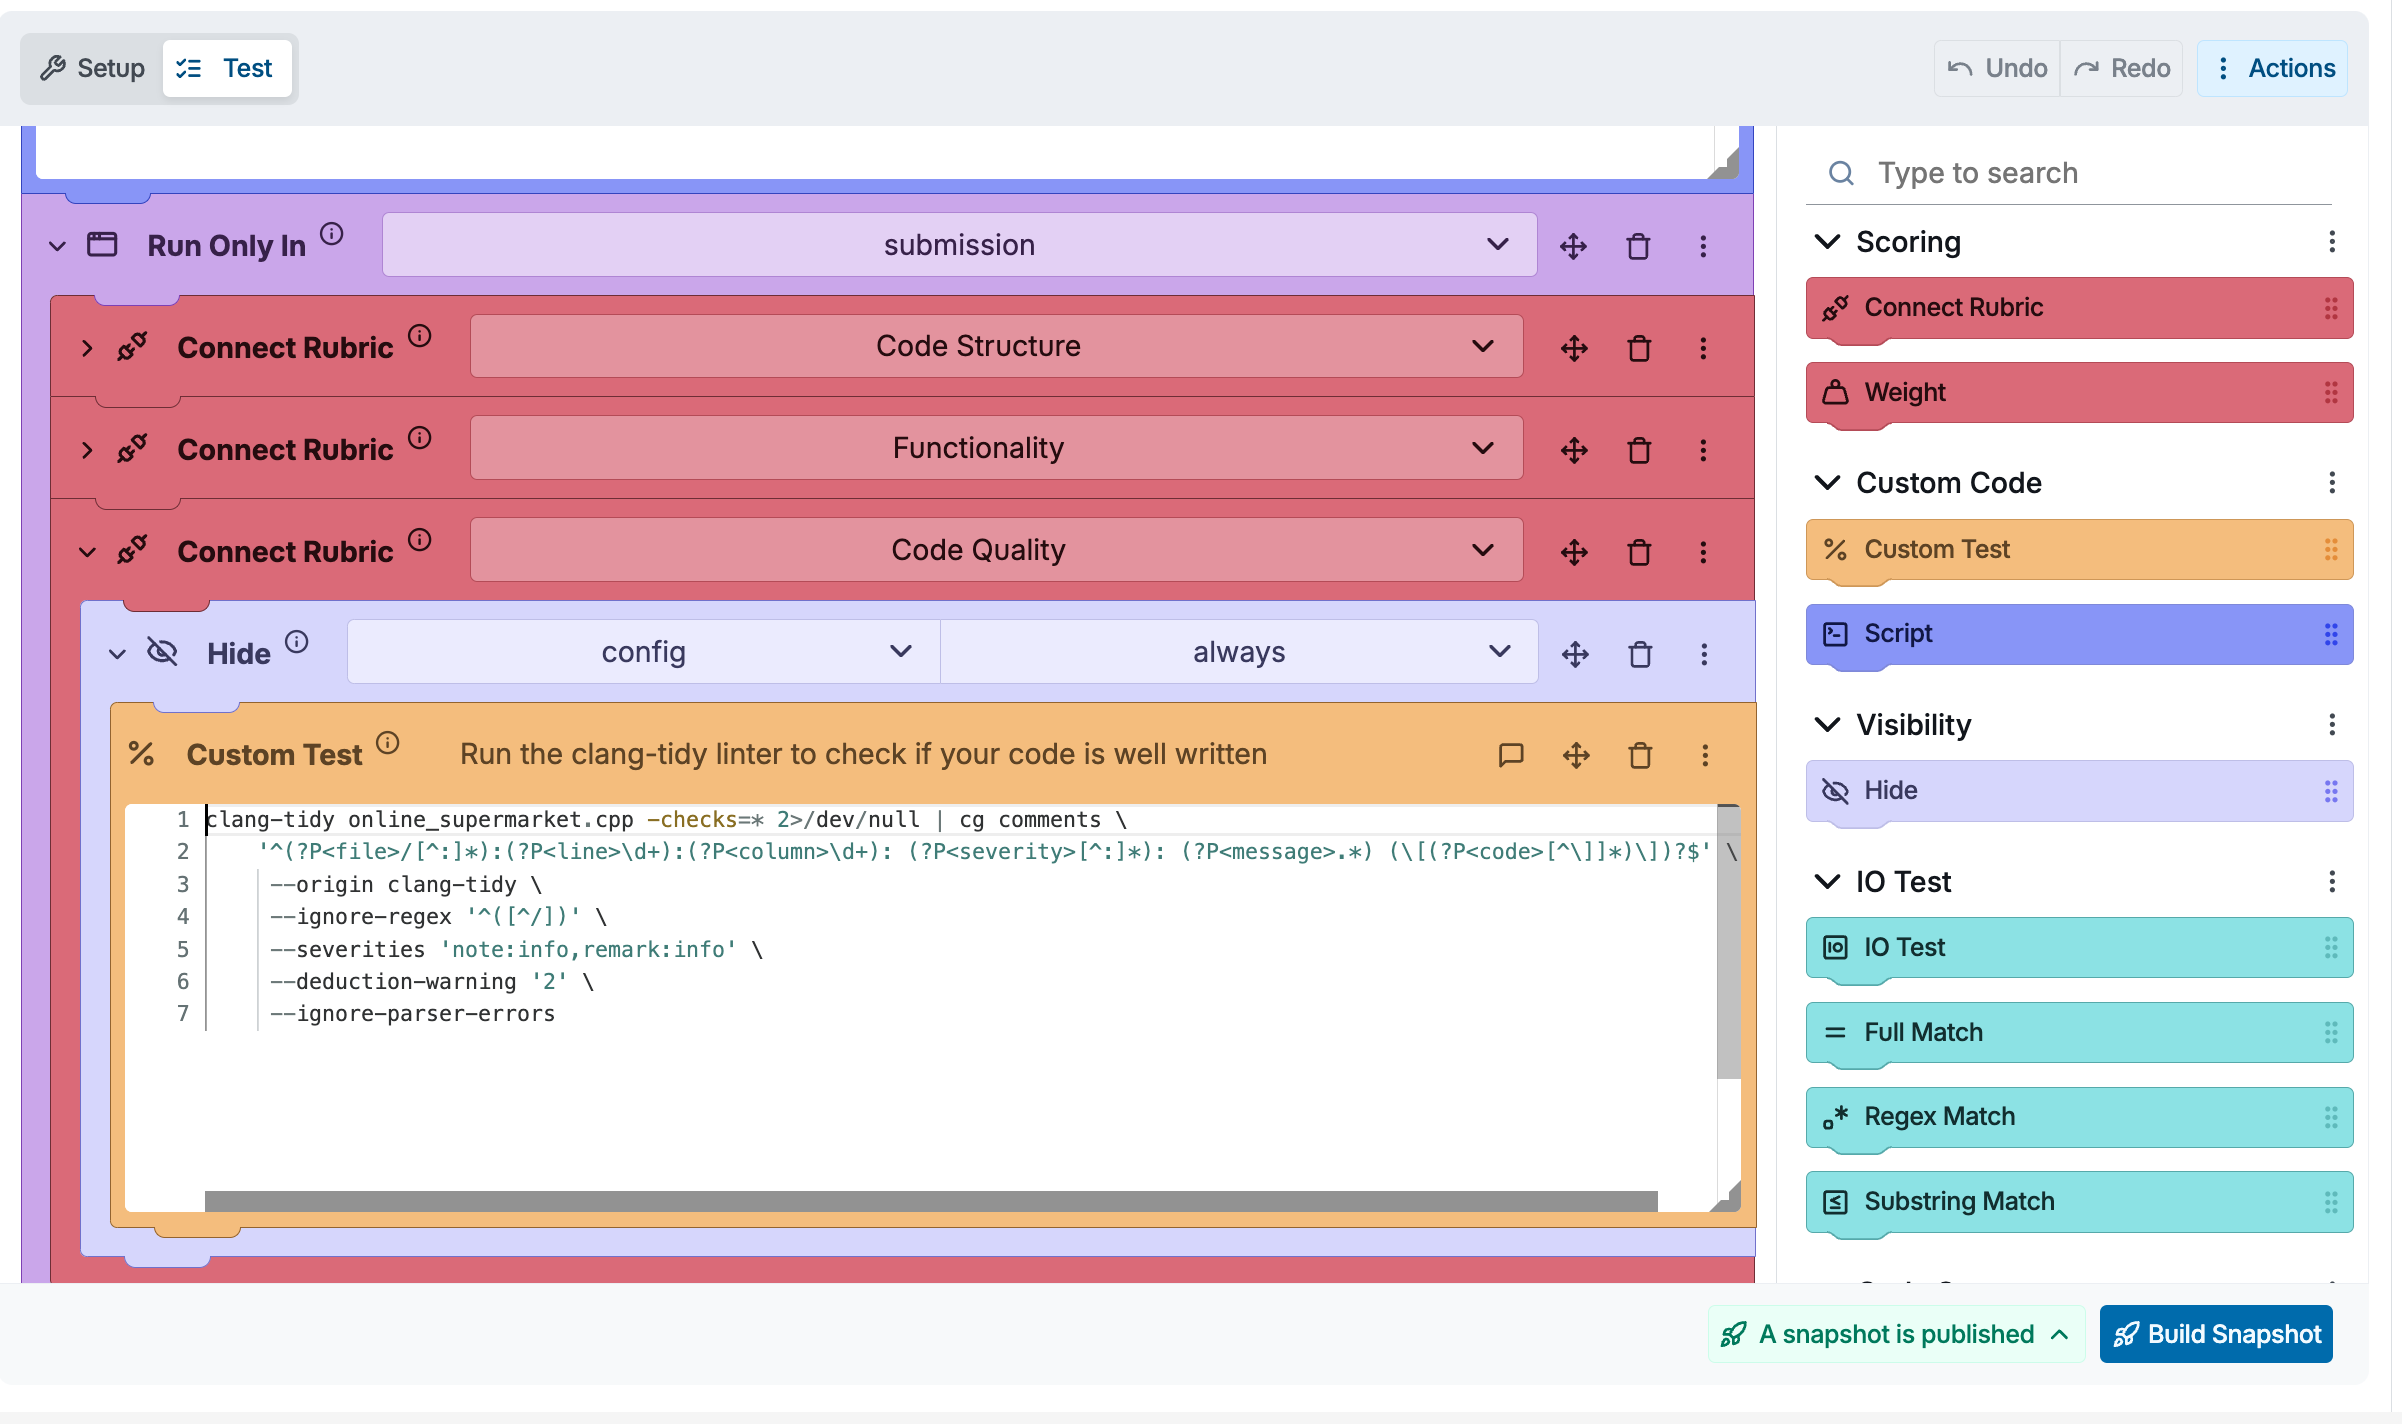Image resolution: width=2402 pixels, height=1424 pixels.
Task: Click the Build Snapshot button
Action: (2216, 1334)
